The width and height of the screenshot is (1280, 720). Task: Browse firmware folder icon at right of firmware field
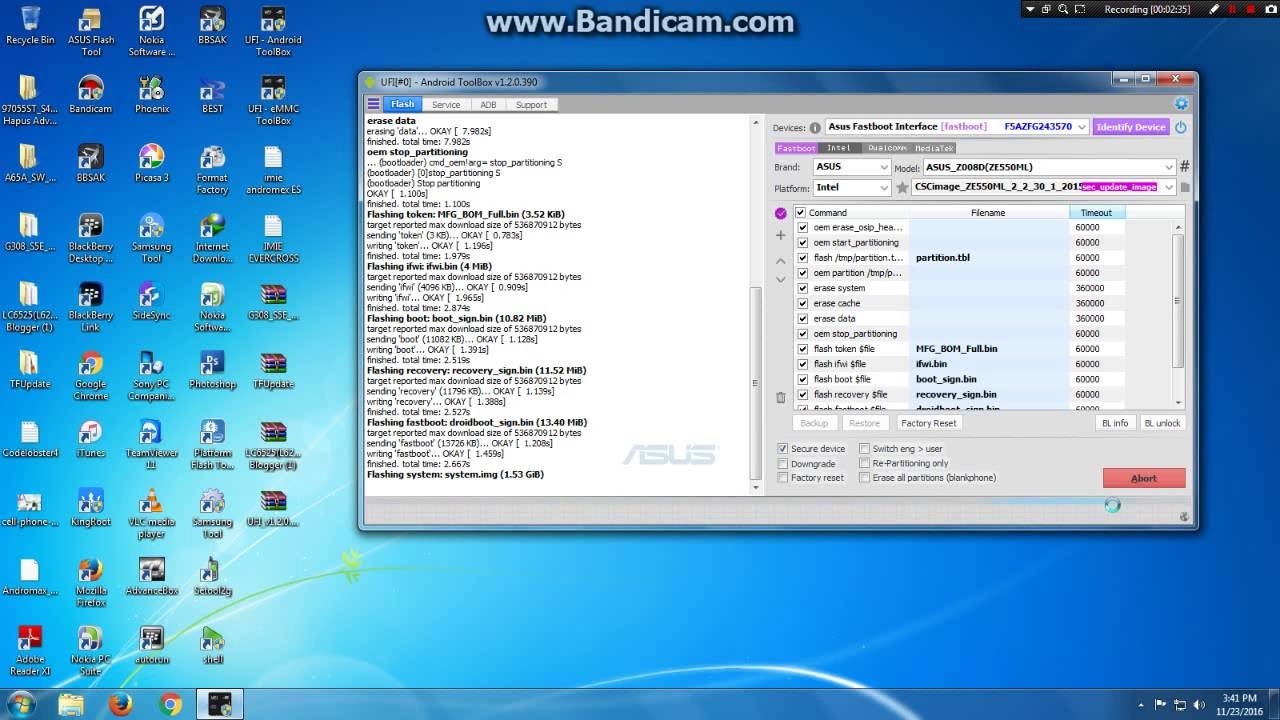1185,187
